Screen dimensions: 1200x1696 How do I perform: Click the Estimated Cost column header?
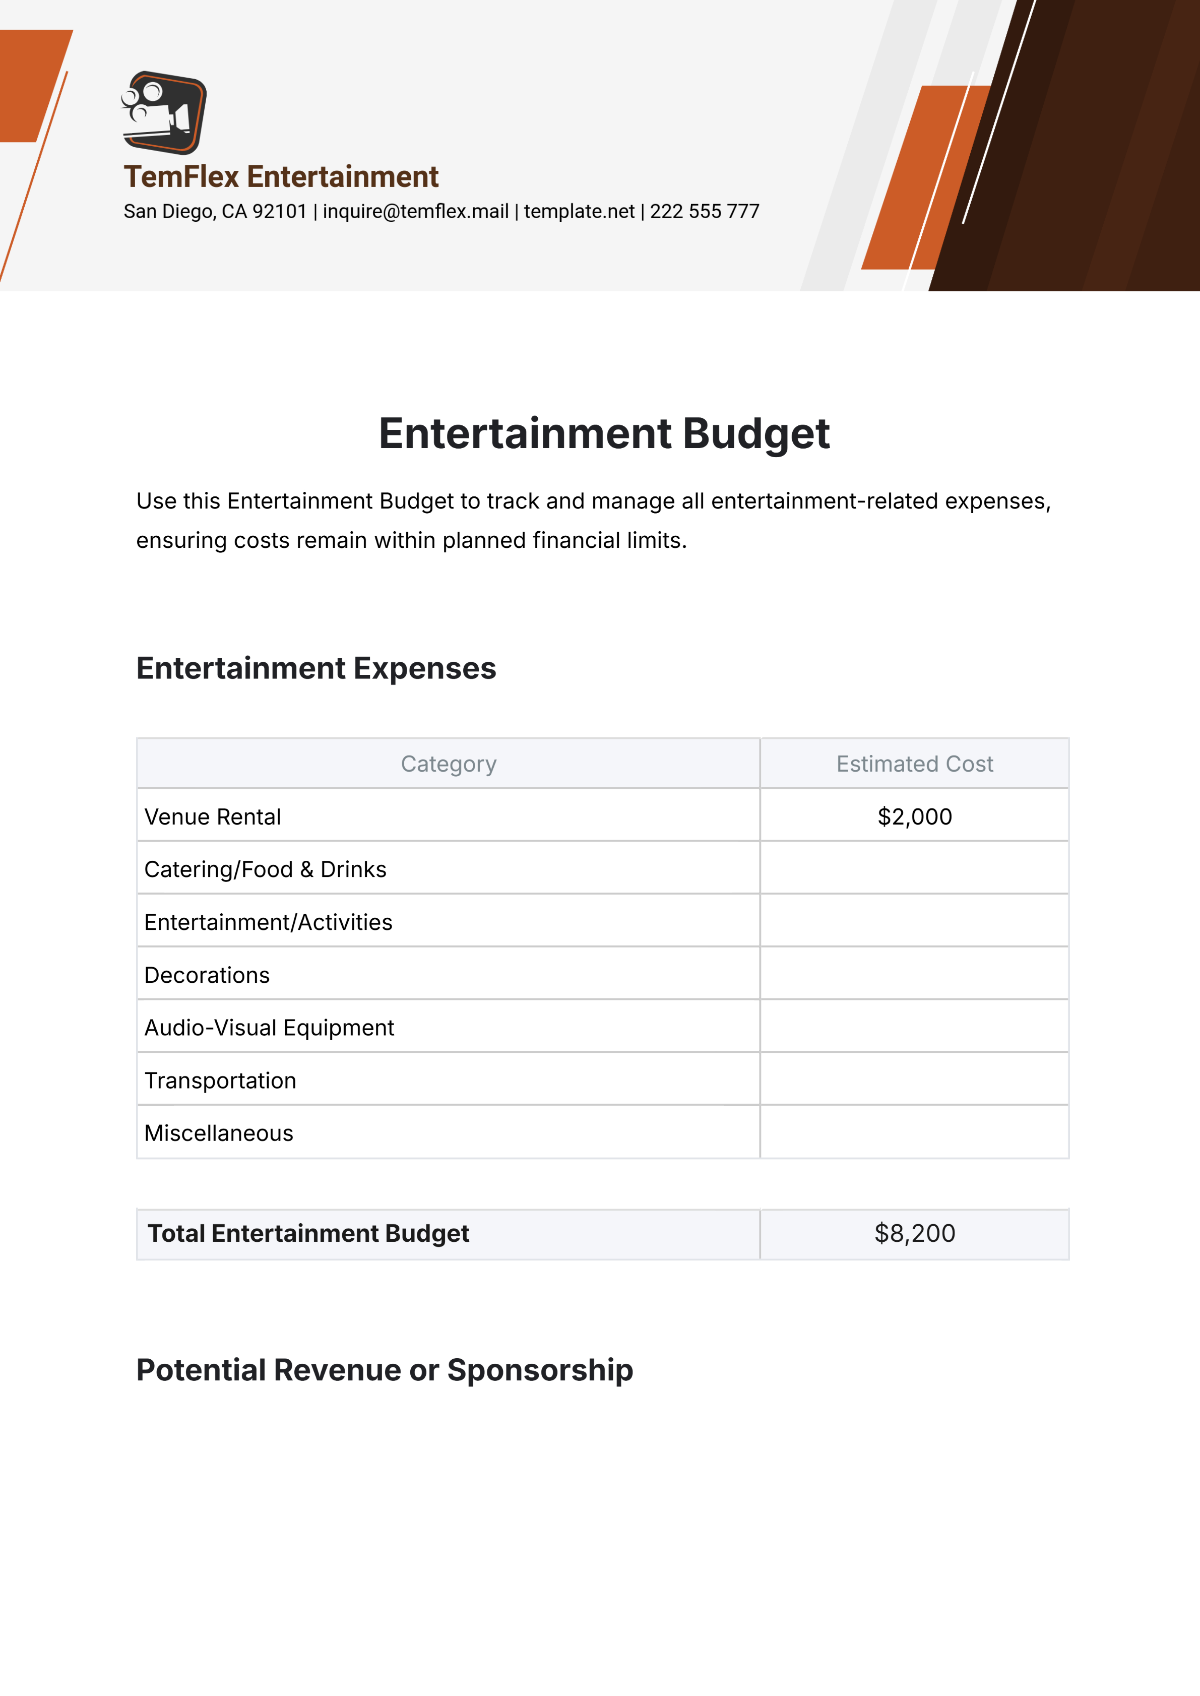click(x=914, y=764)
